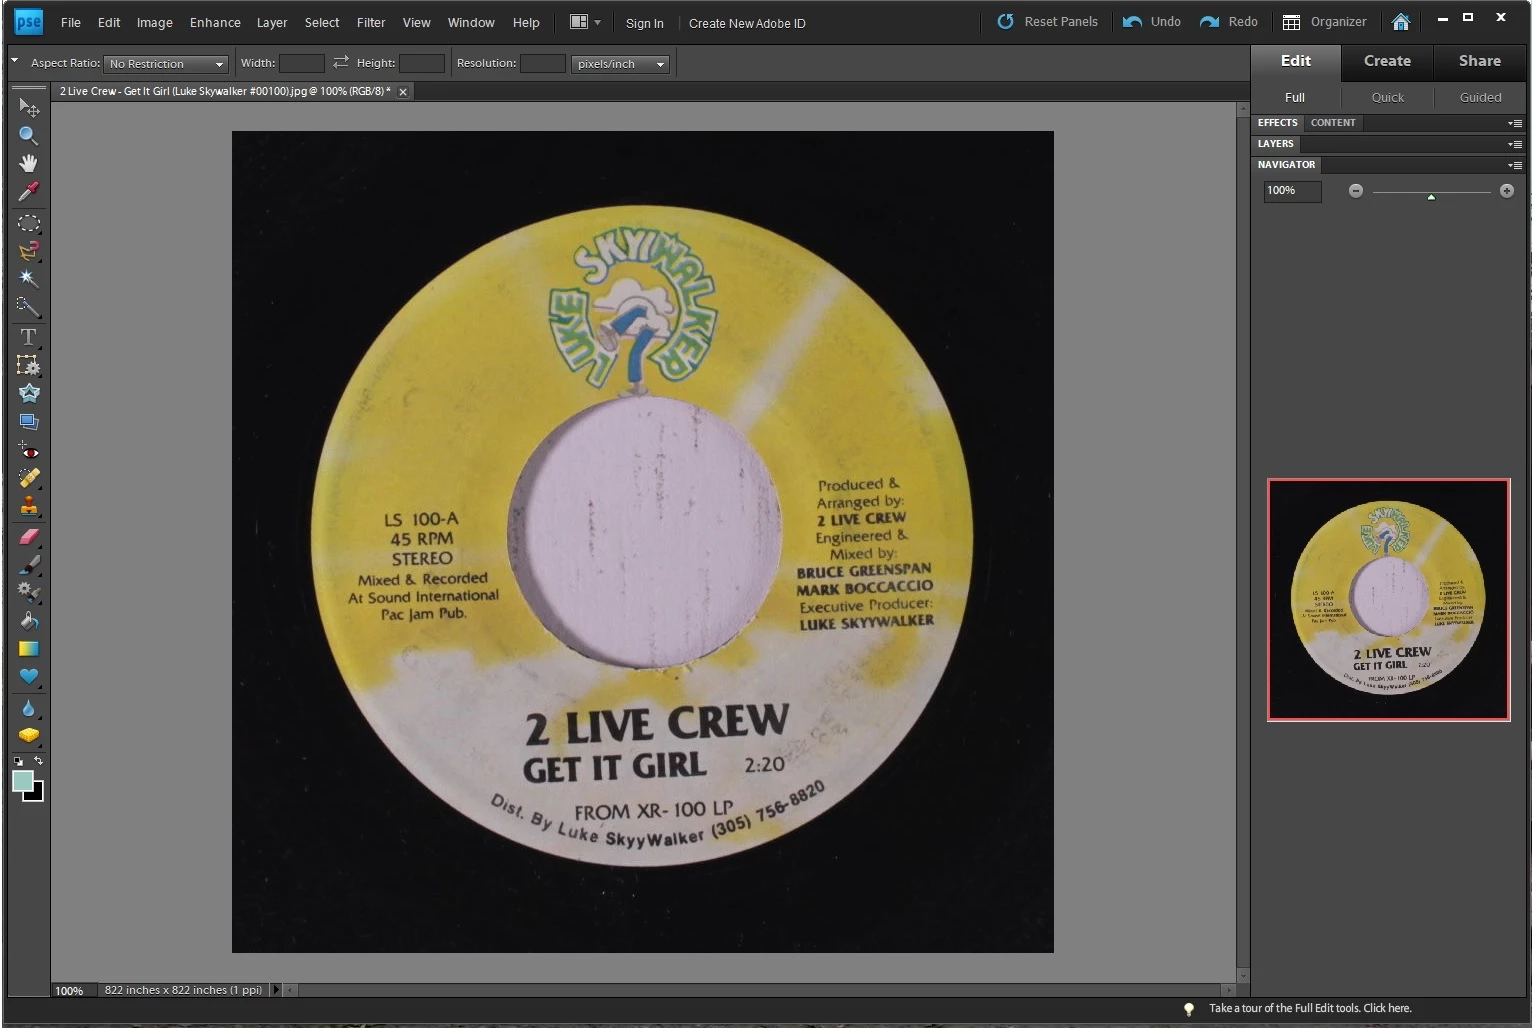Select the Spot Healing Brush bandage tool
Viewport: 1532px width, 1028px height.
click(x=28, y=478)
